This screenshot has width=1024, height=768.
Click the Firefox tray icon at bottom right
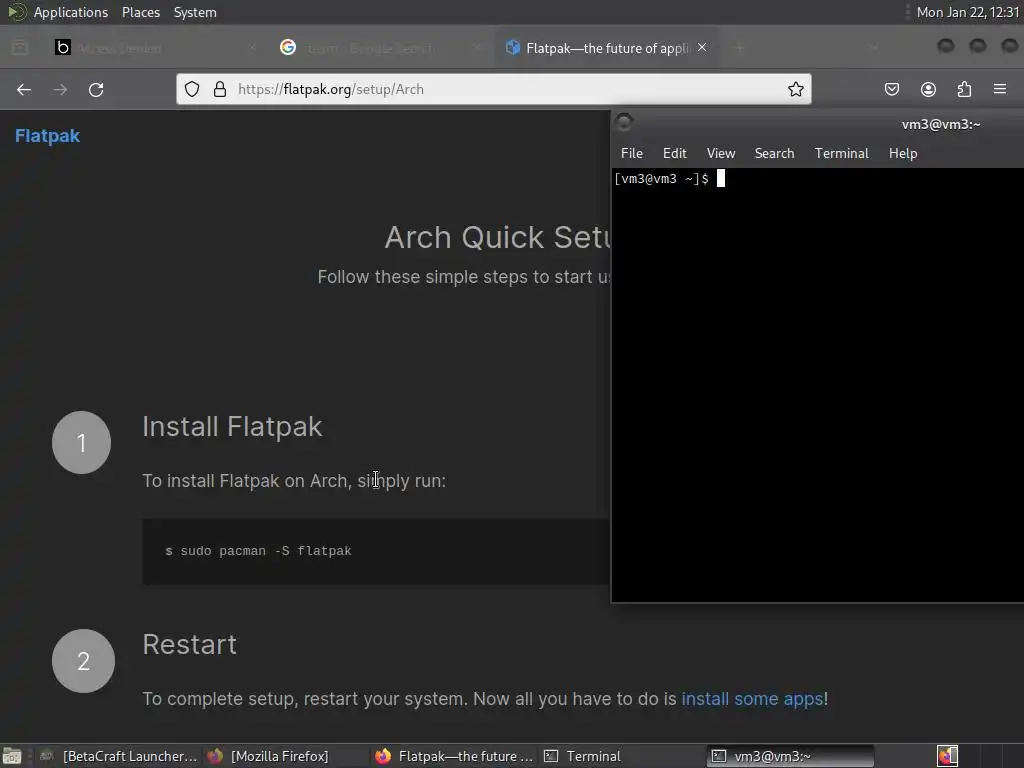(x=948, y=756)
